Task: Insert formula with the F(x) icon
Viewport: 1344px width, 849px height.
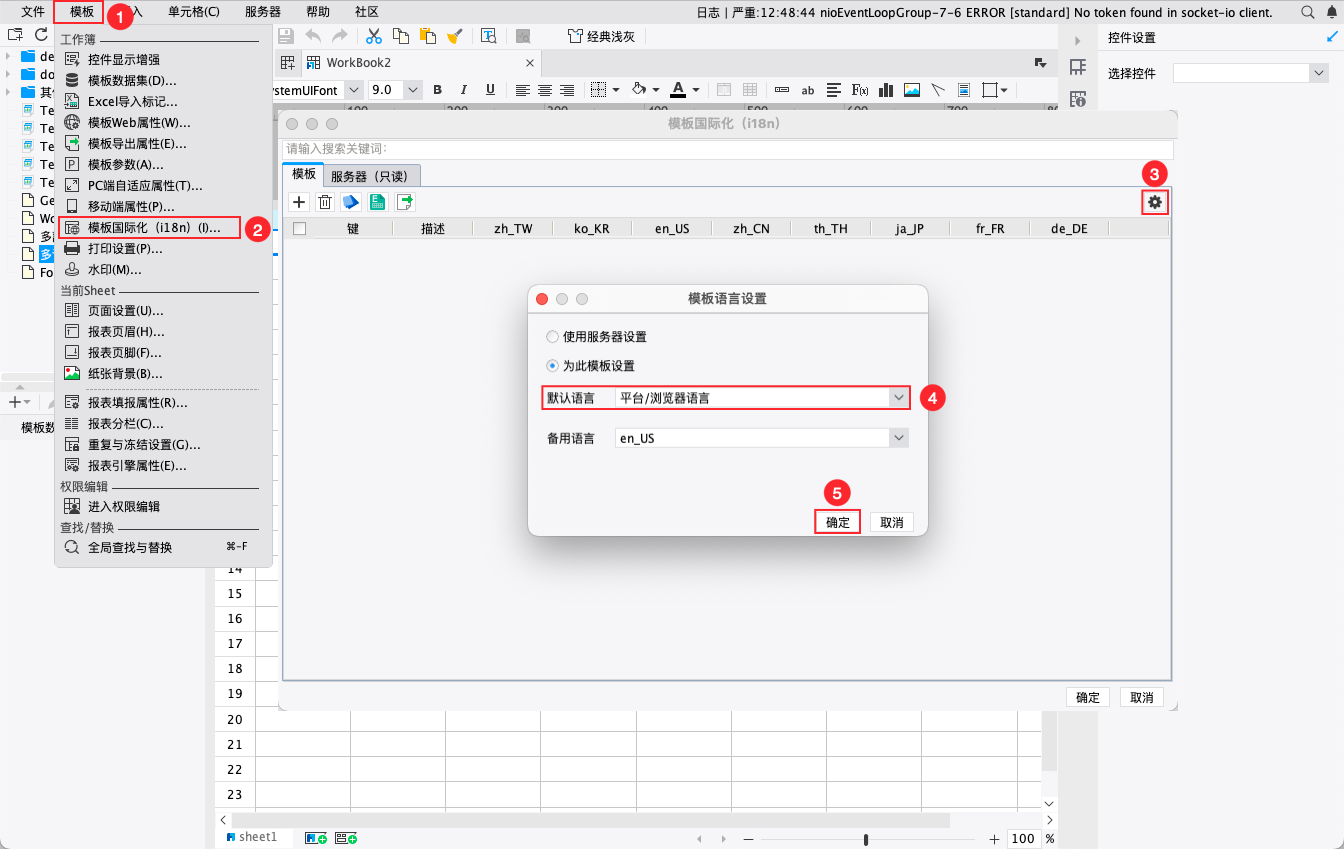Action: (x=860, y=90)
